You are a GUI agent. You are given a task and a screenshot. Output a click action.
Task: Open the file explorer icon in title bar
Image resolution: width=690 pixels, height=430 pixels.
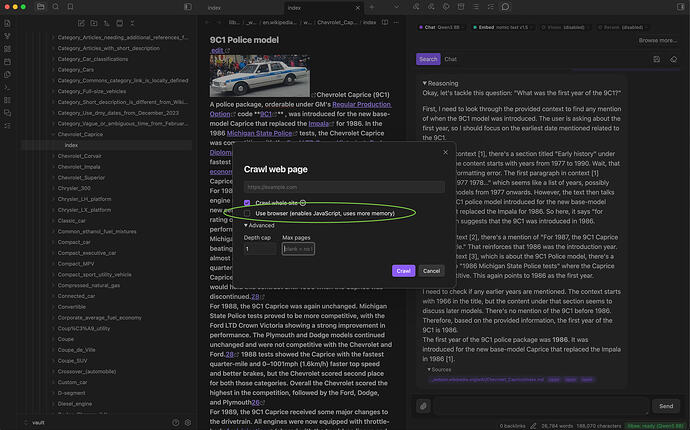[x=40, y=7]
